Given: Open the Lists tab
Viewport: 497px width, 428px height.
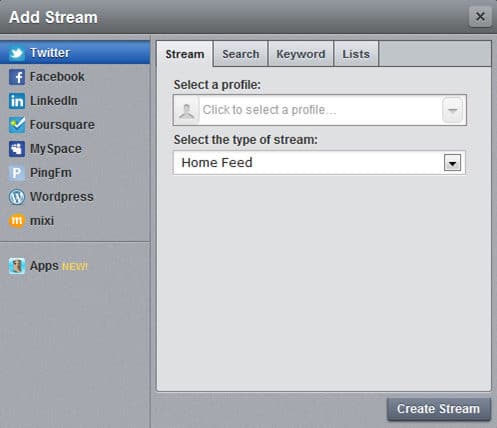Looking at the screenshot, I should [x=356, y=54].
